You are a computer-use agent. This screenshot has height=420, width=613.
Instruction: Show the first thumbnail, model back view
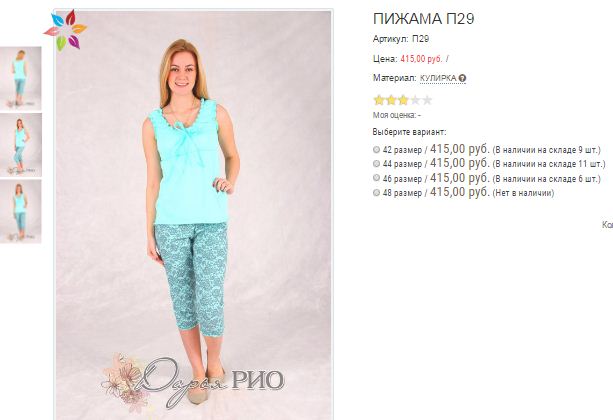[x=20, y=78]
